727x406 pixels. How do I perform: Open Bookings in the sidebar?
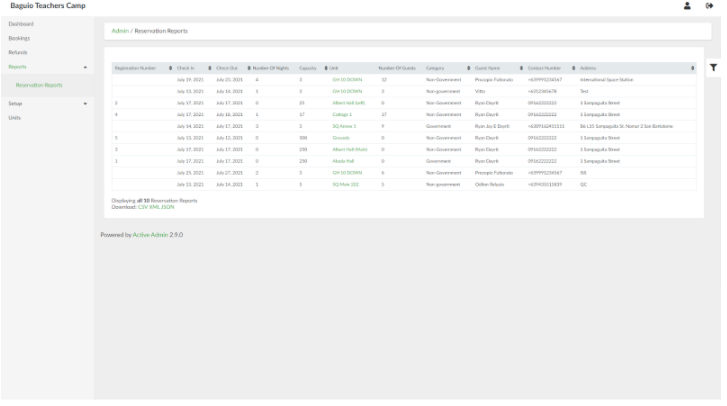(19, 38)
